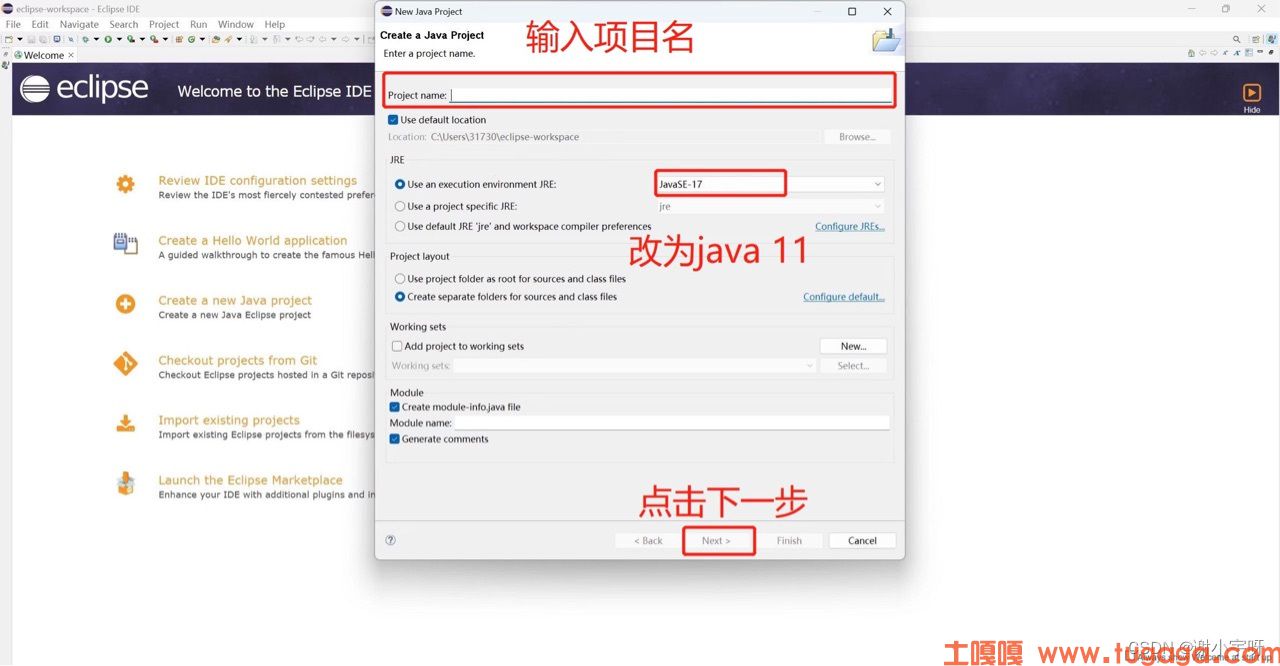Open Create a Hello World application link

[252, 241]
